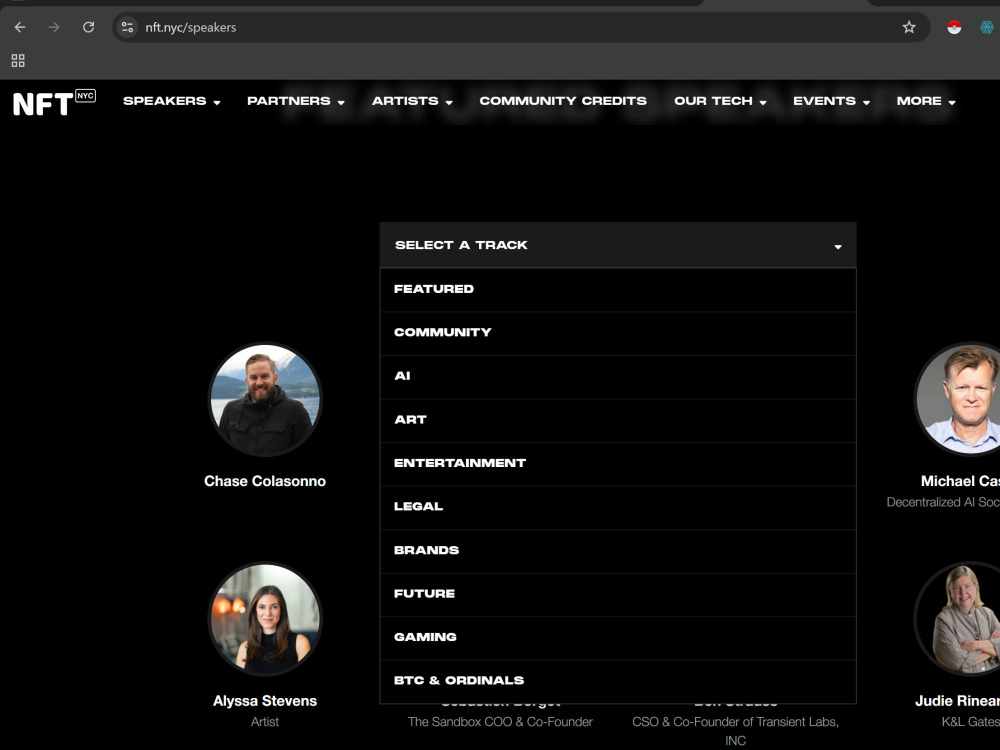The width and height of the screenshot is (1000, 750).
Task: Expand the Artists nav dropdown
Action: point(412,101)
